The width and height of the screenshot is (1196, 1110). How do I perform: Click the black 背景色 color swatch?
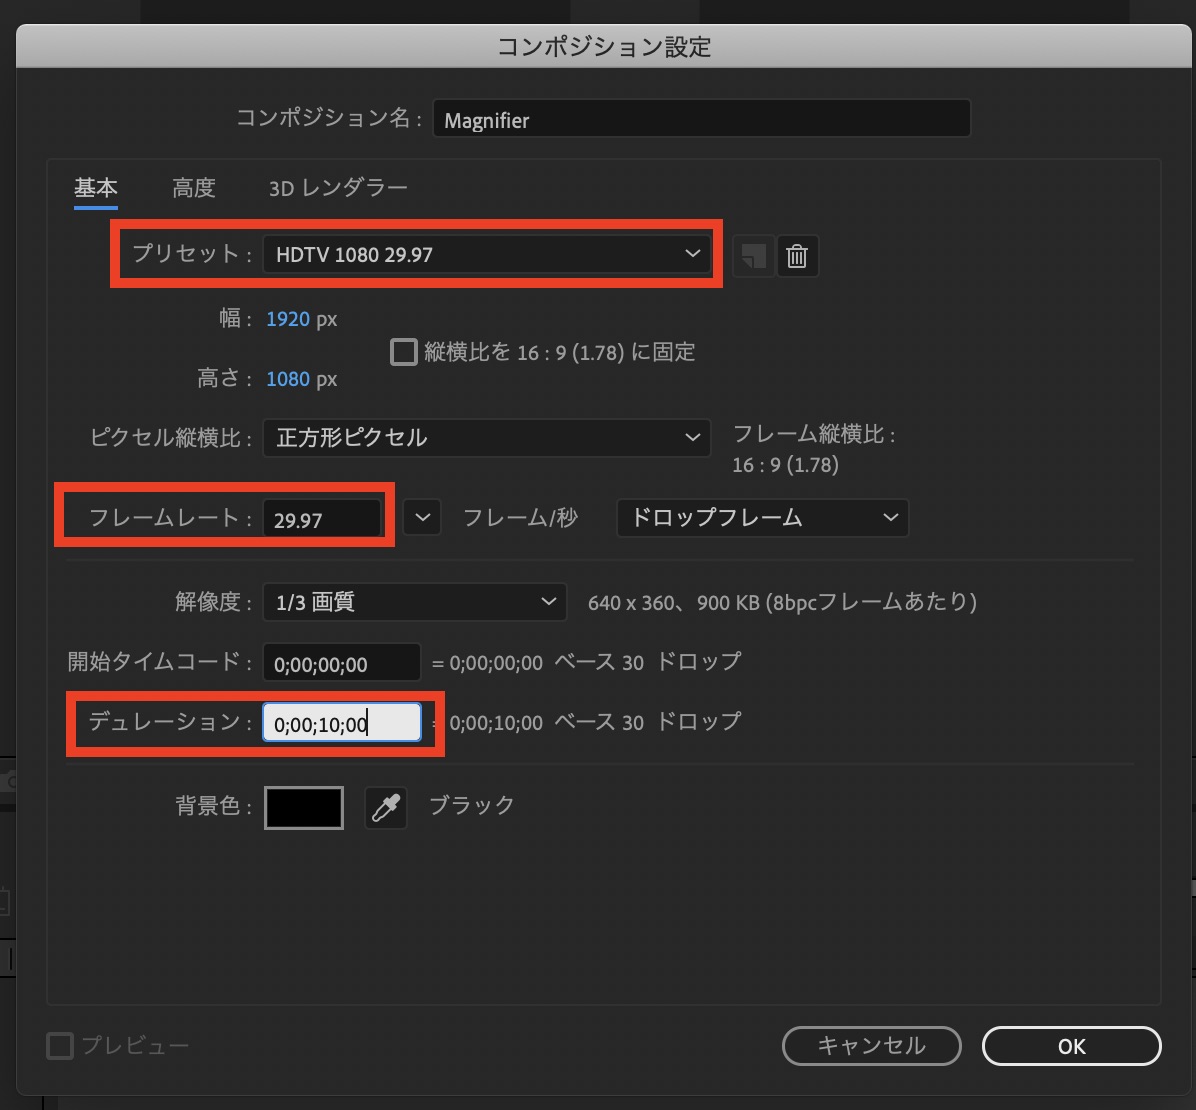click(303, 807)
